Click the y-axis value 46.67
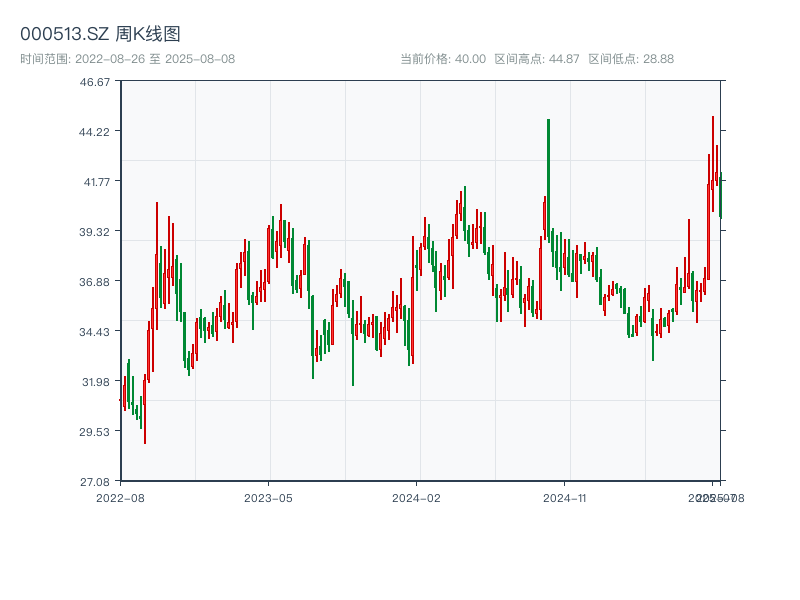Viewport: 800px width, 600px height. 94,82
